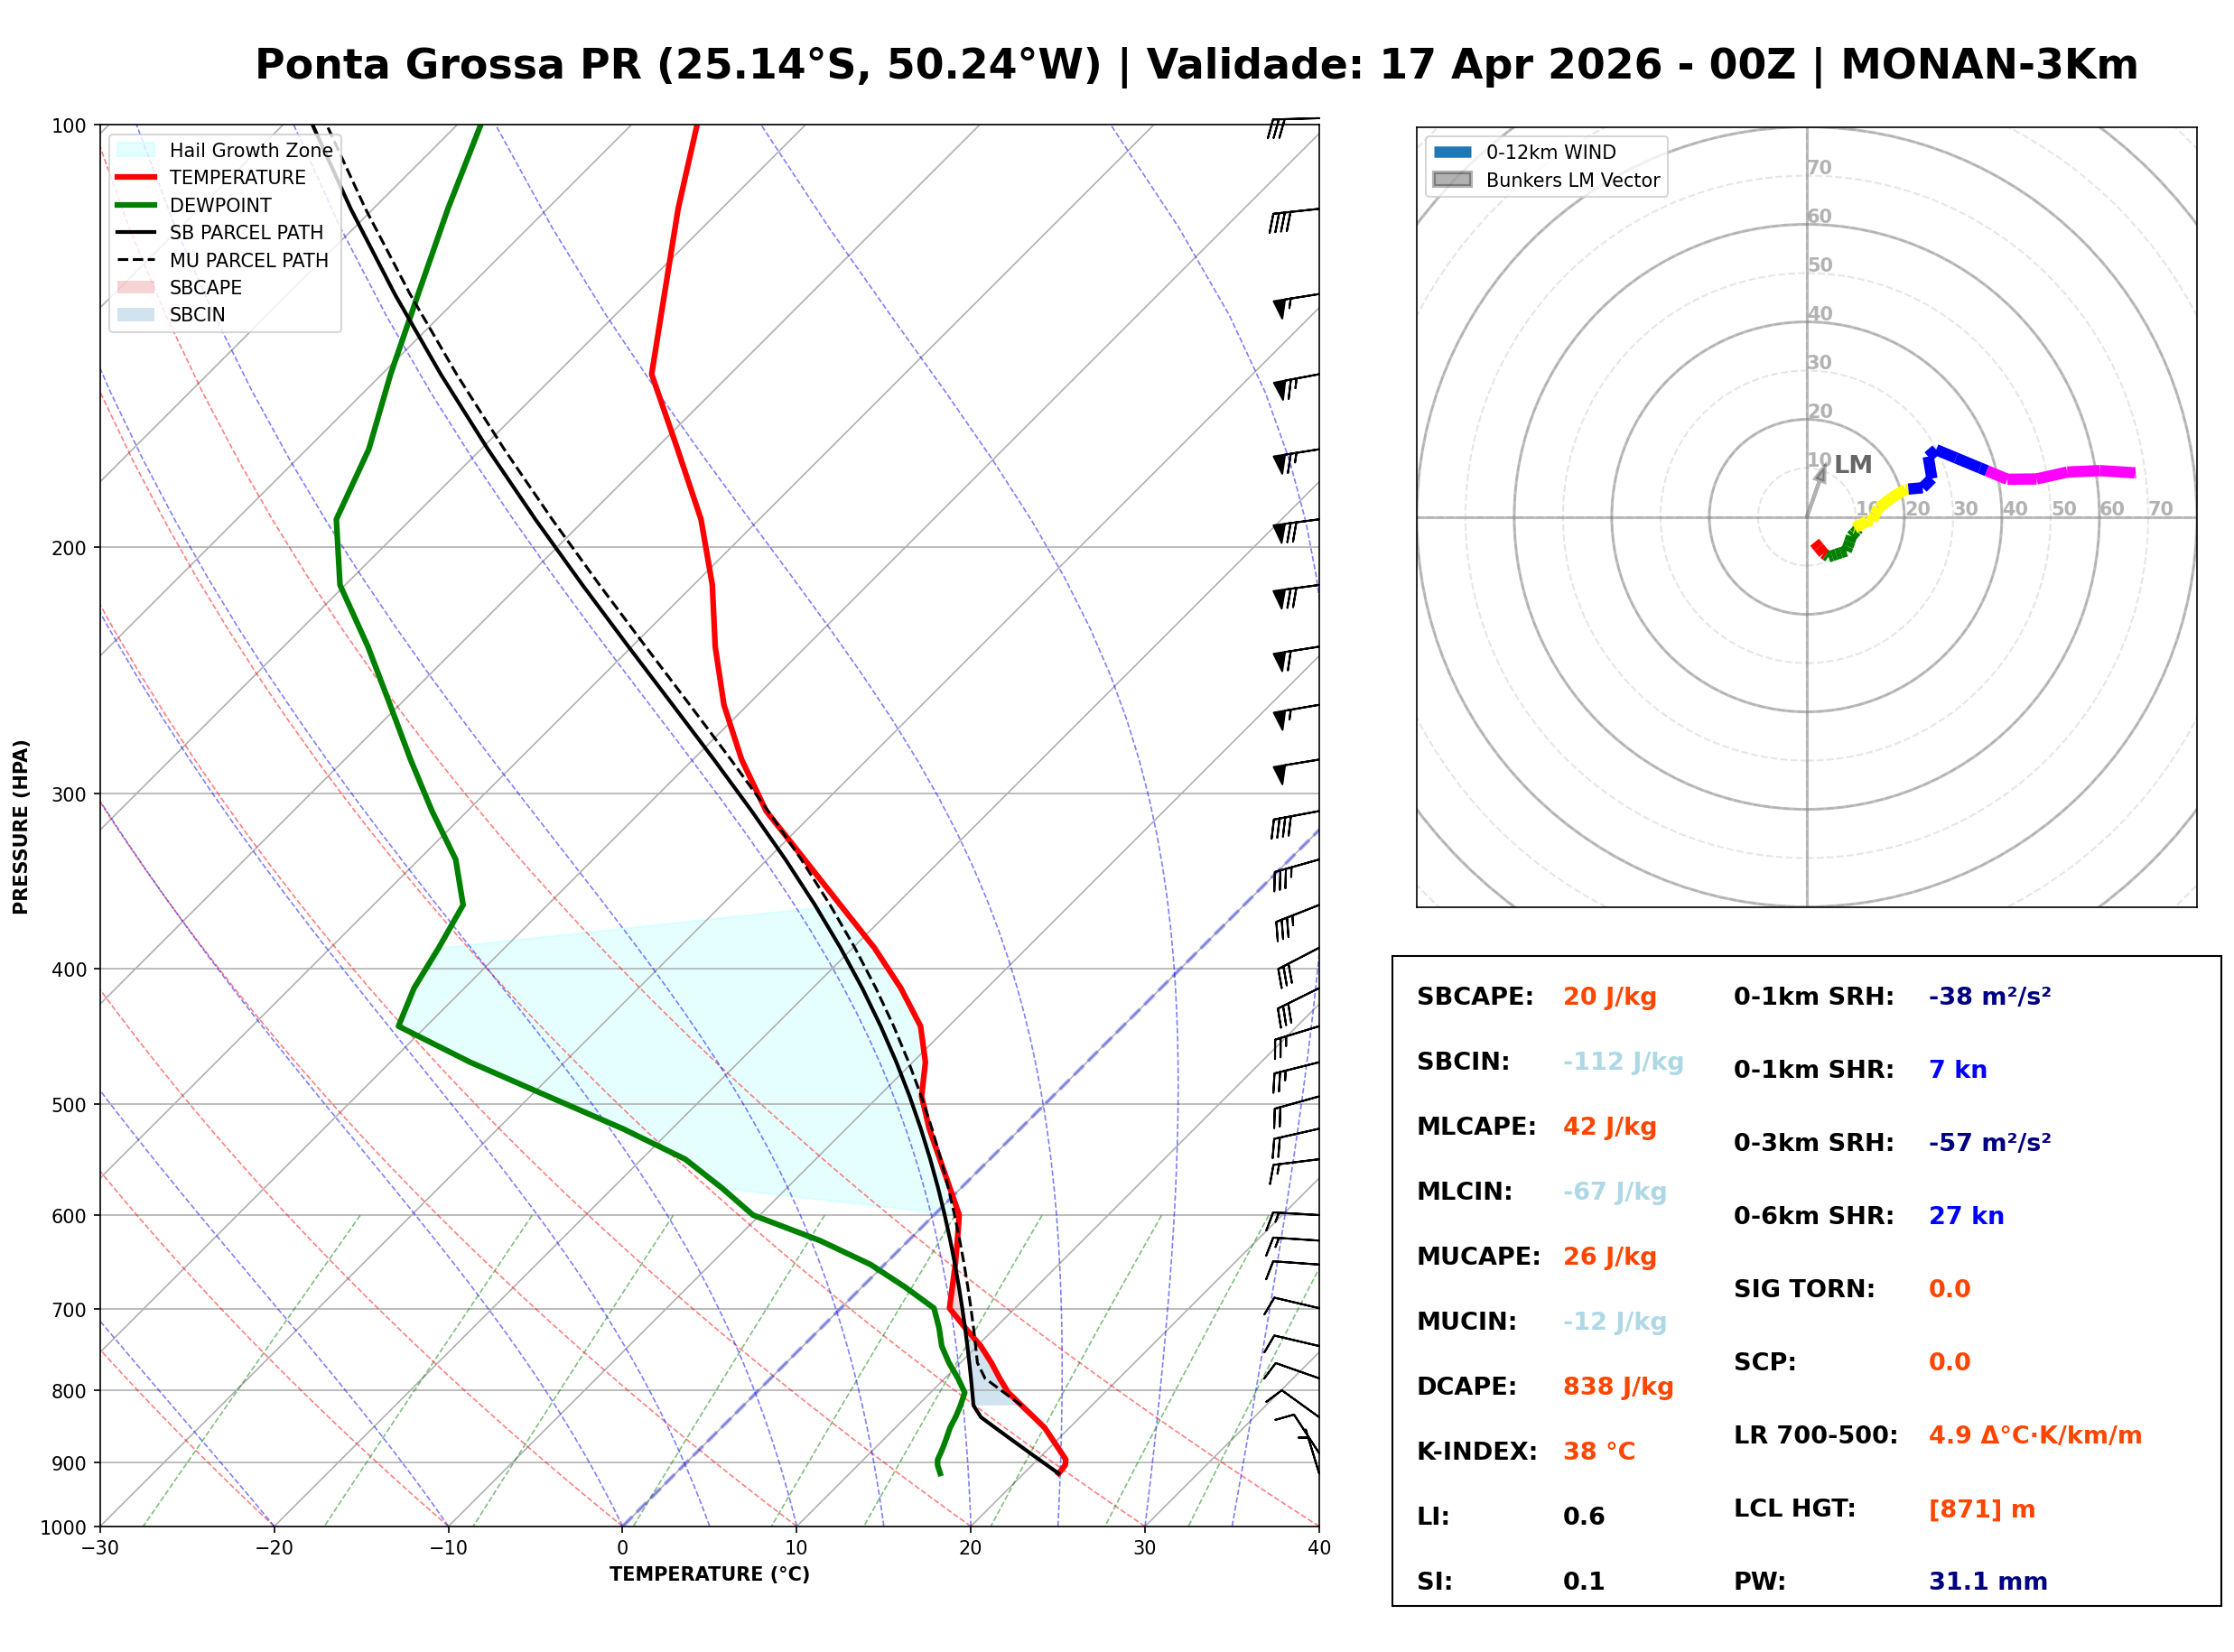Click the 0-12km WIND legend swatch

(1452, 152)
